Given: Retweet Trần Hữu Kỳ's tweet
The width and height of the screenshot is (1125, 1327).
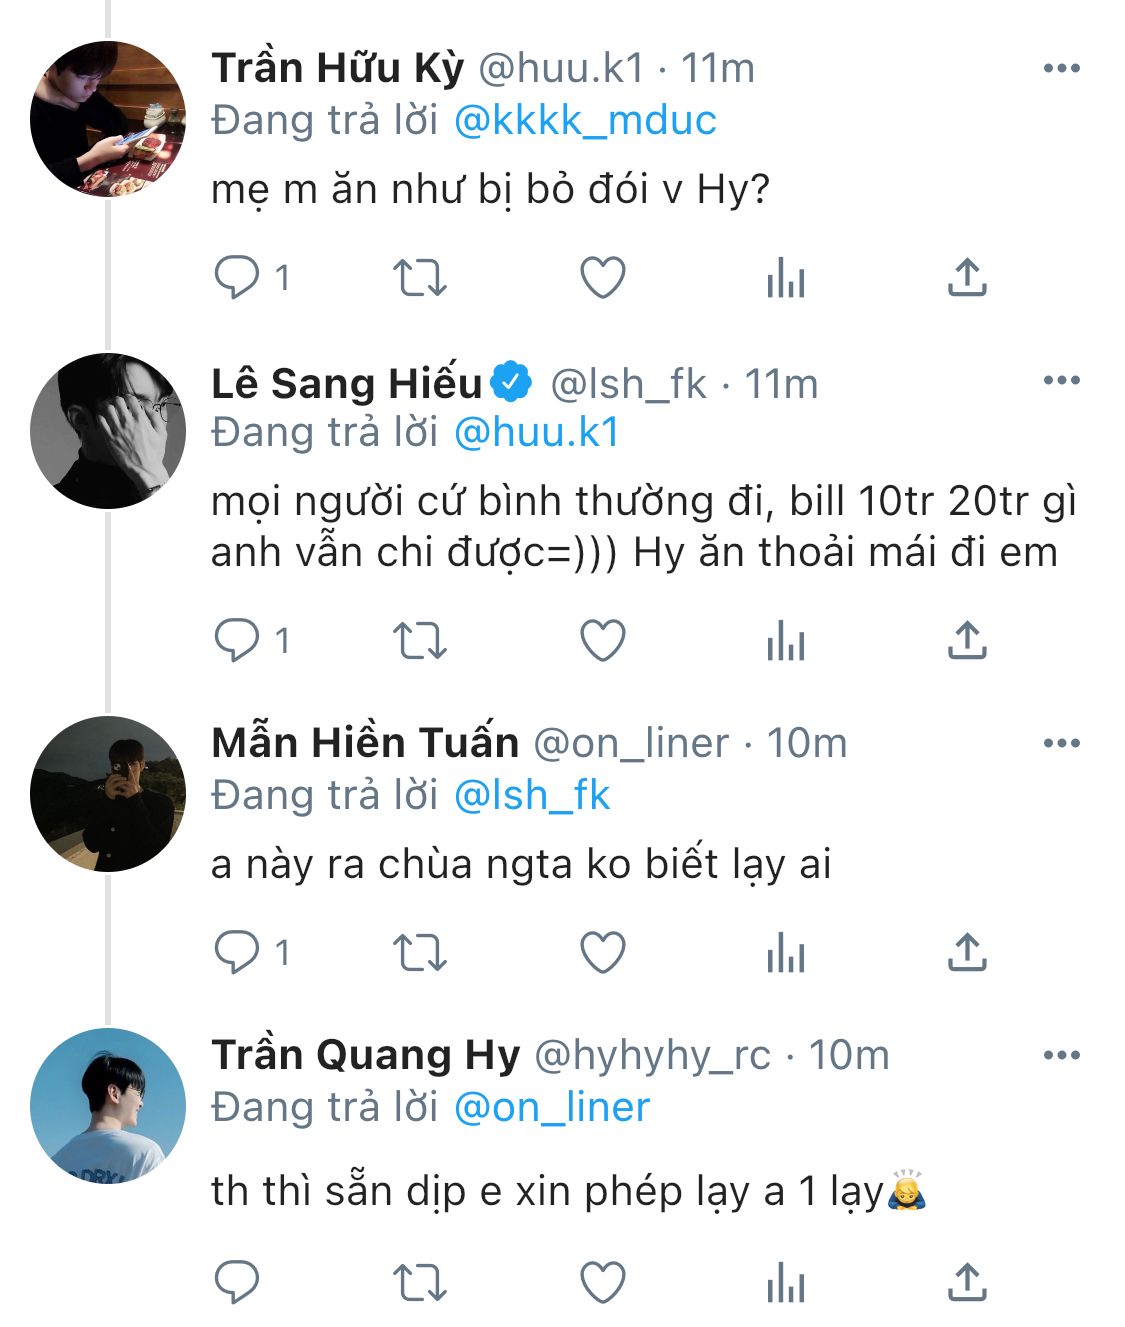Looking at the screenshot, I should pyautogui.click(x=419, y=277).
